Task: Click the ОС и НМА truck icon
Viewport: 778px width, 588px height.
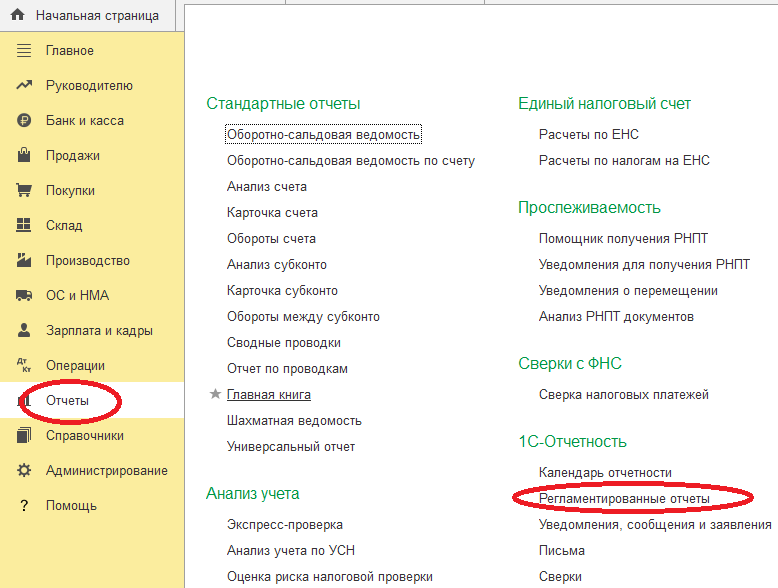Action: coord(24,296)
